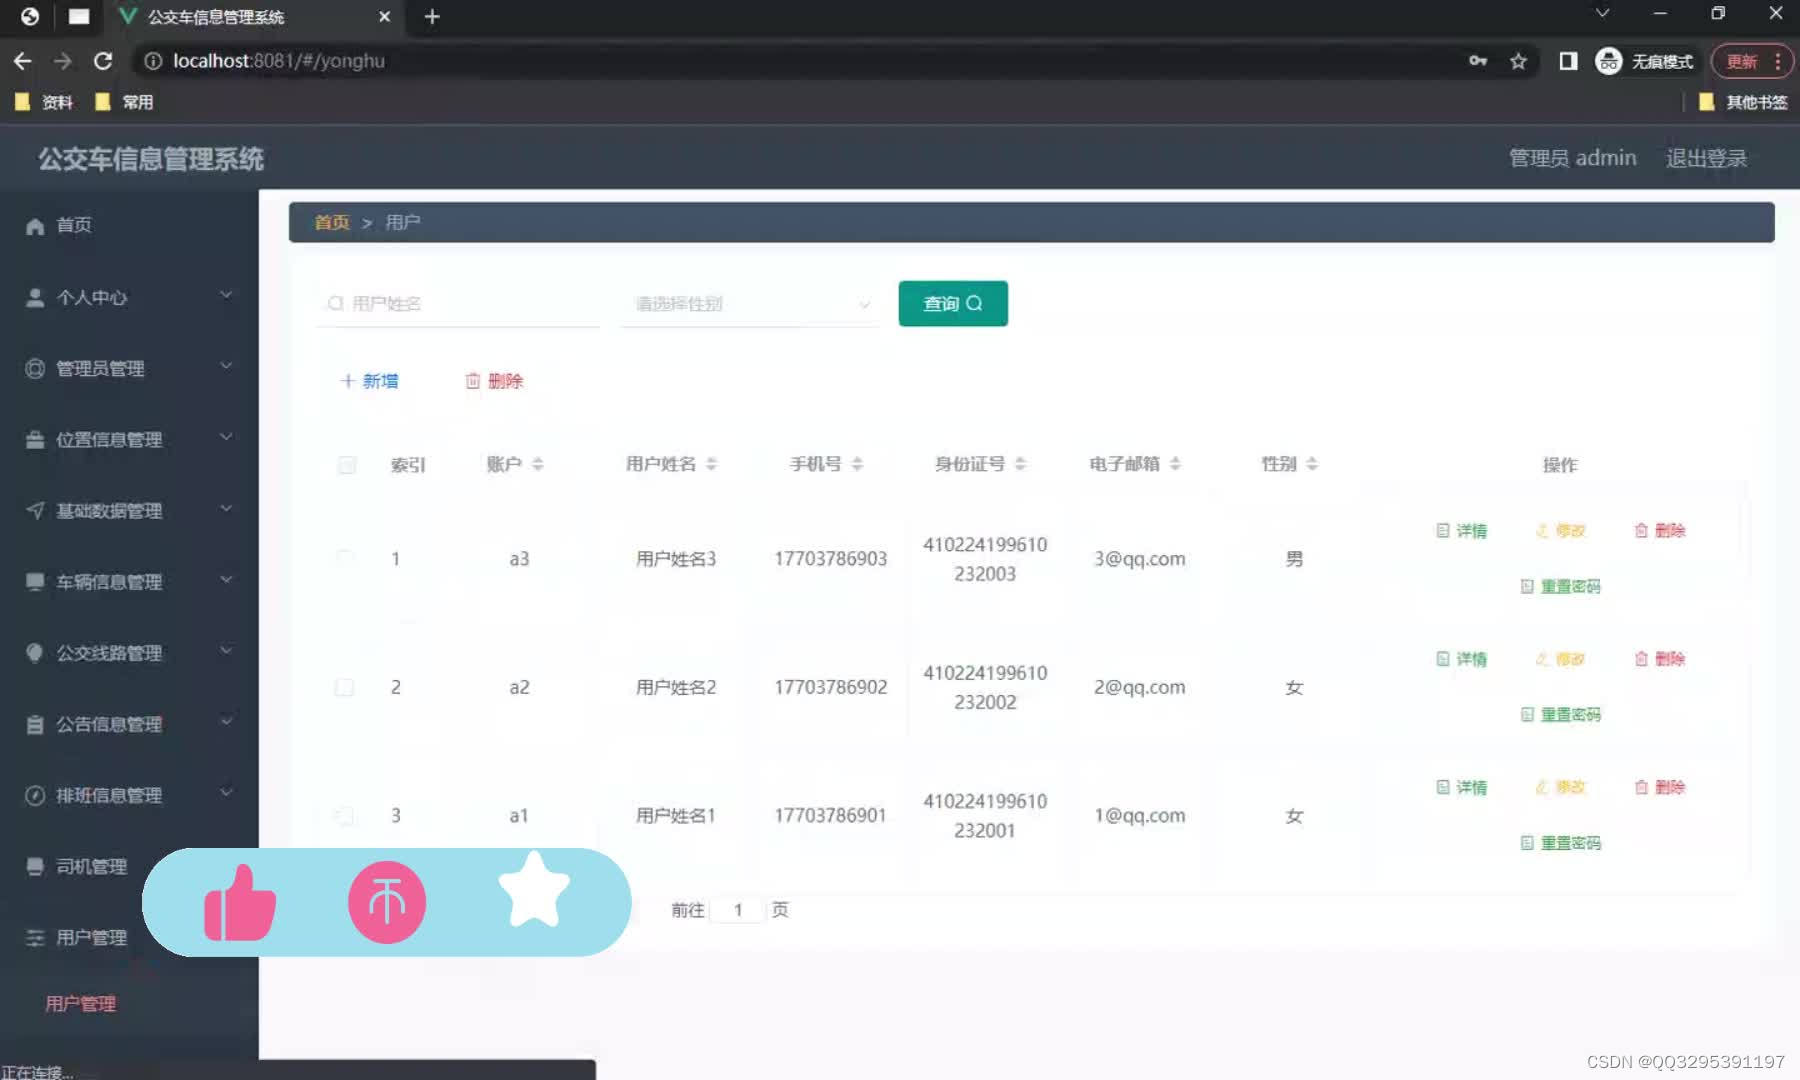Sort table by 账户 column

point(538,464)
